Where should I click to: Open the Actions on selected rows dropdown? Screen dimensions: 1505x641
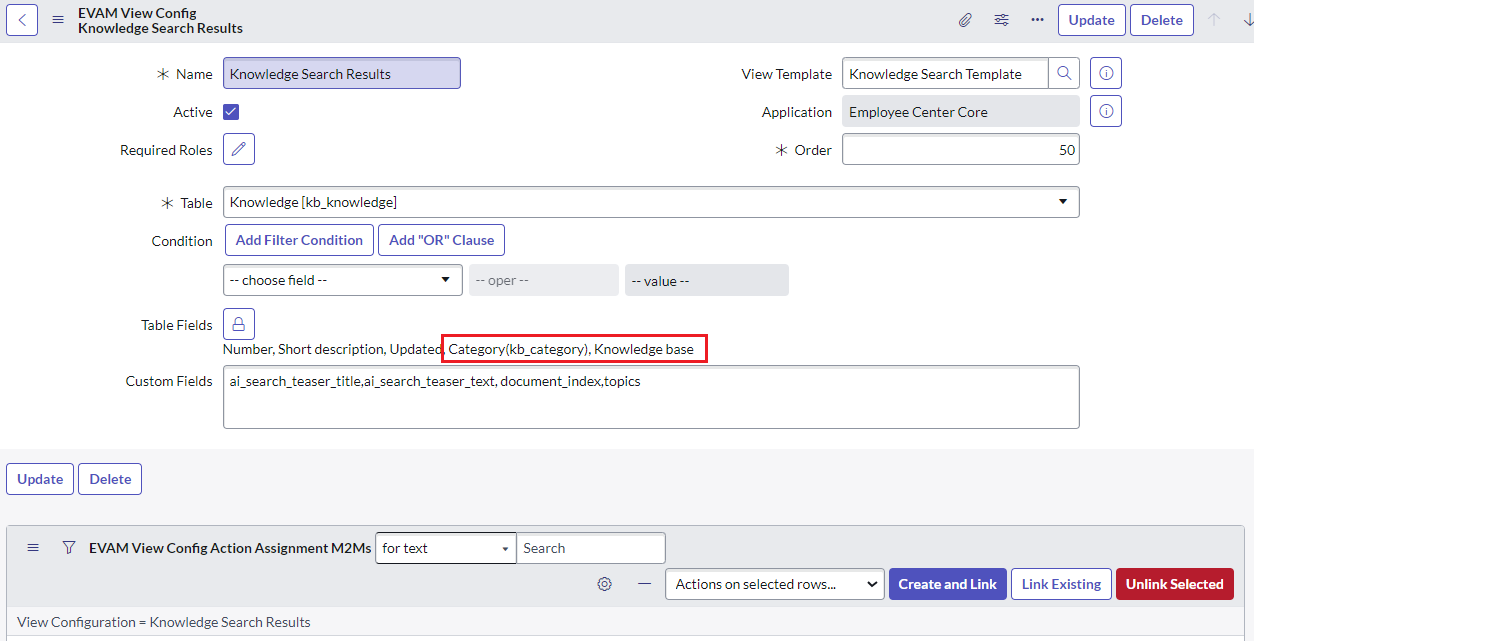[x=774, y=583]
